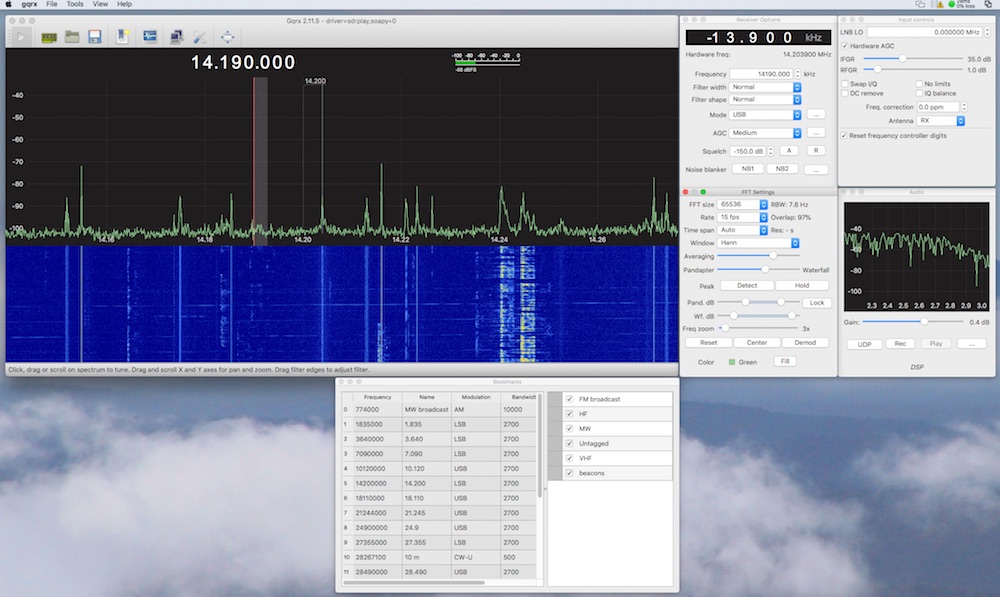Select bookmark row MW broadcast

pos(440,409)
